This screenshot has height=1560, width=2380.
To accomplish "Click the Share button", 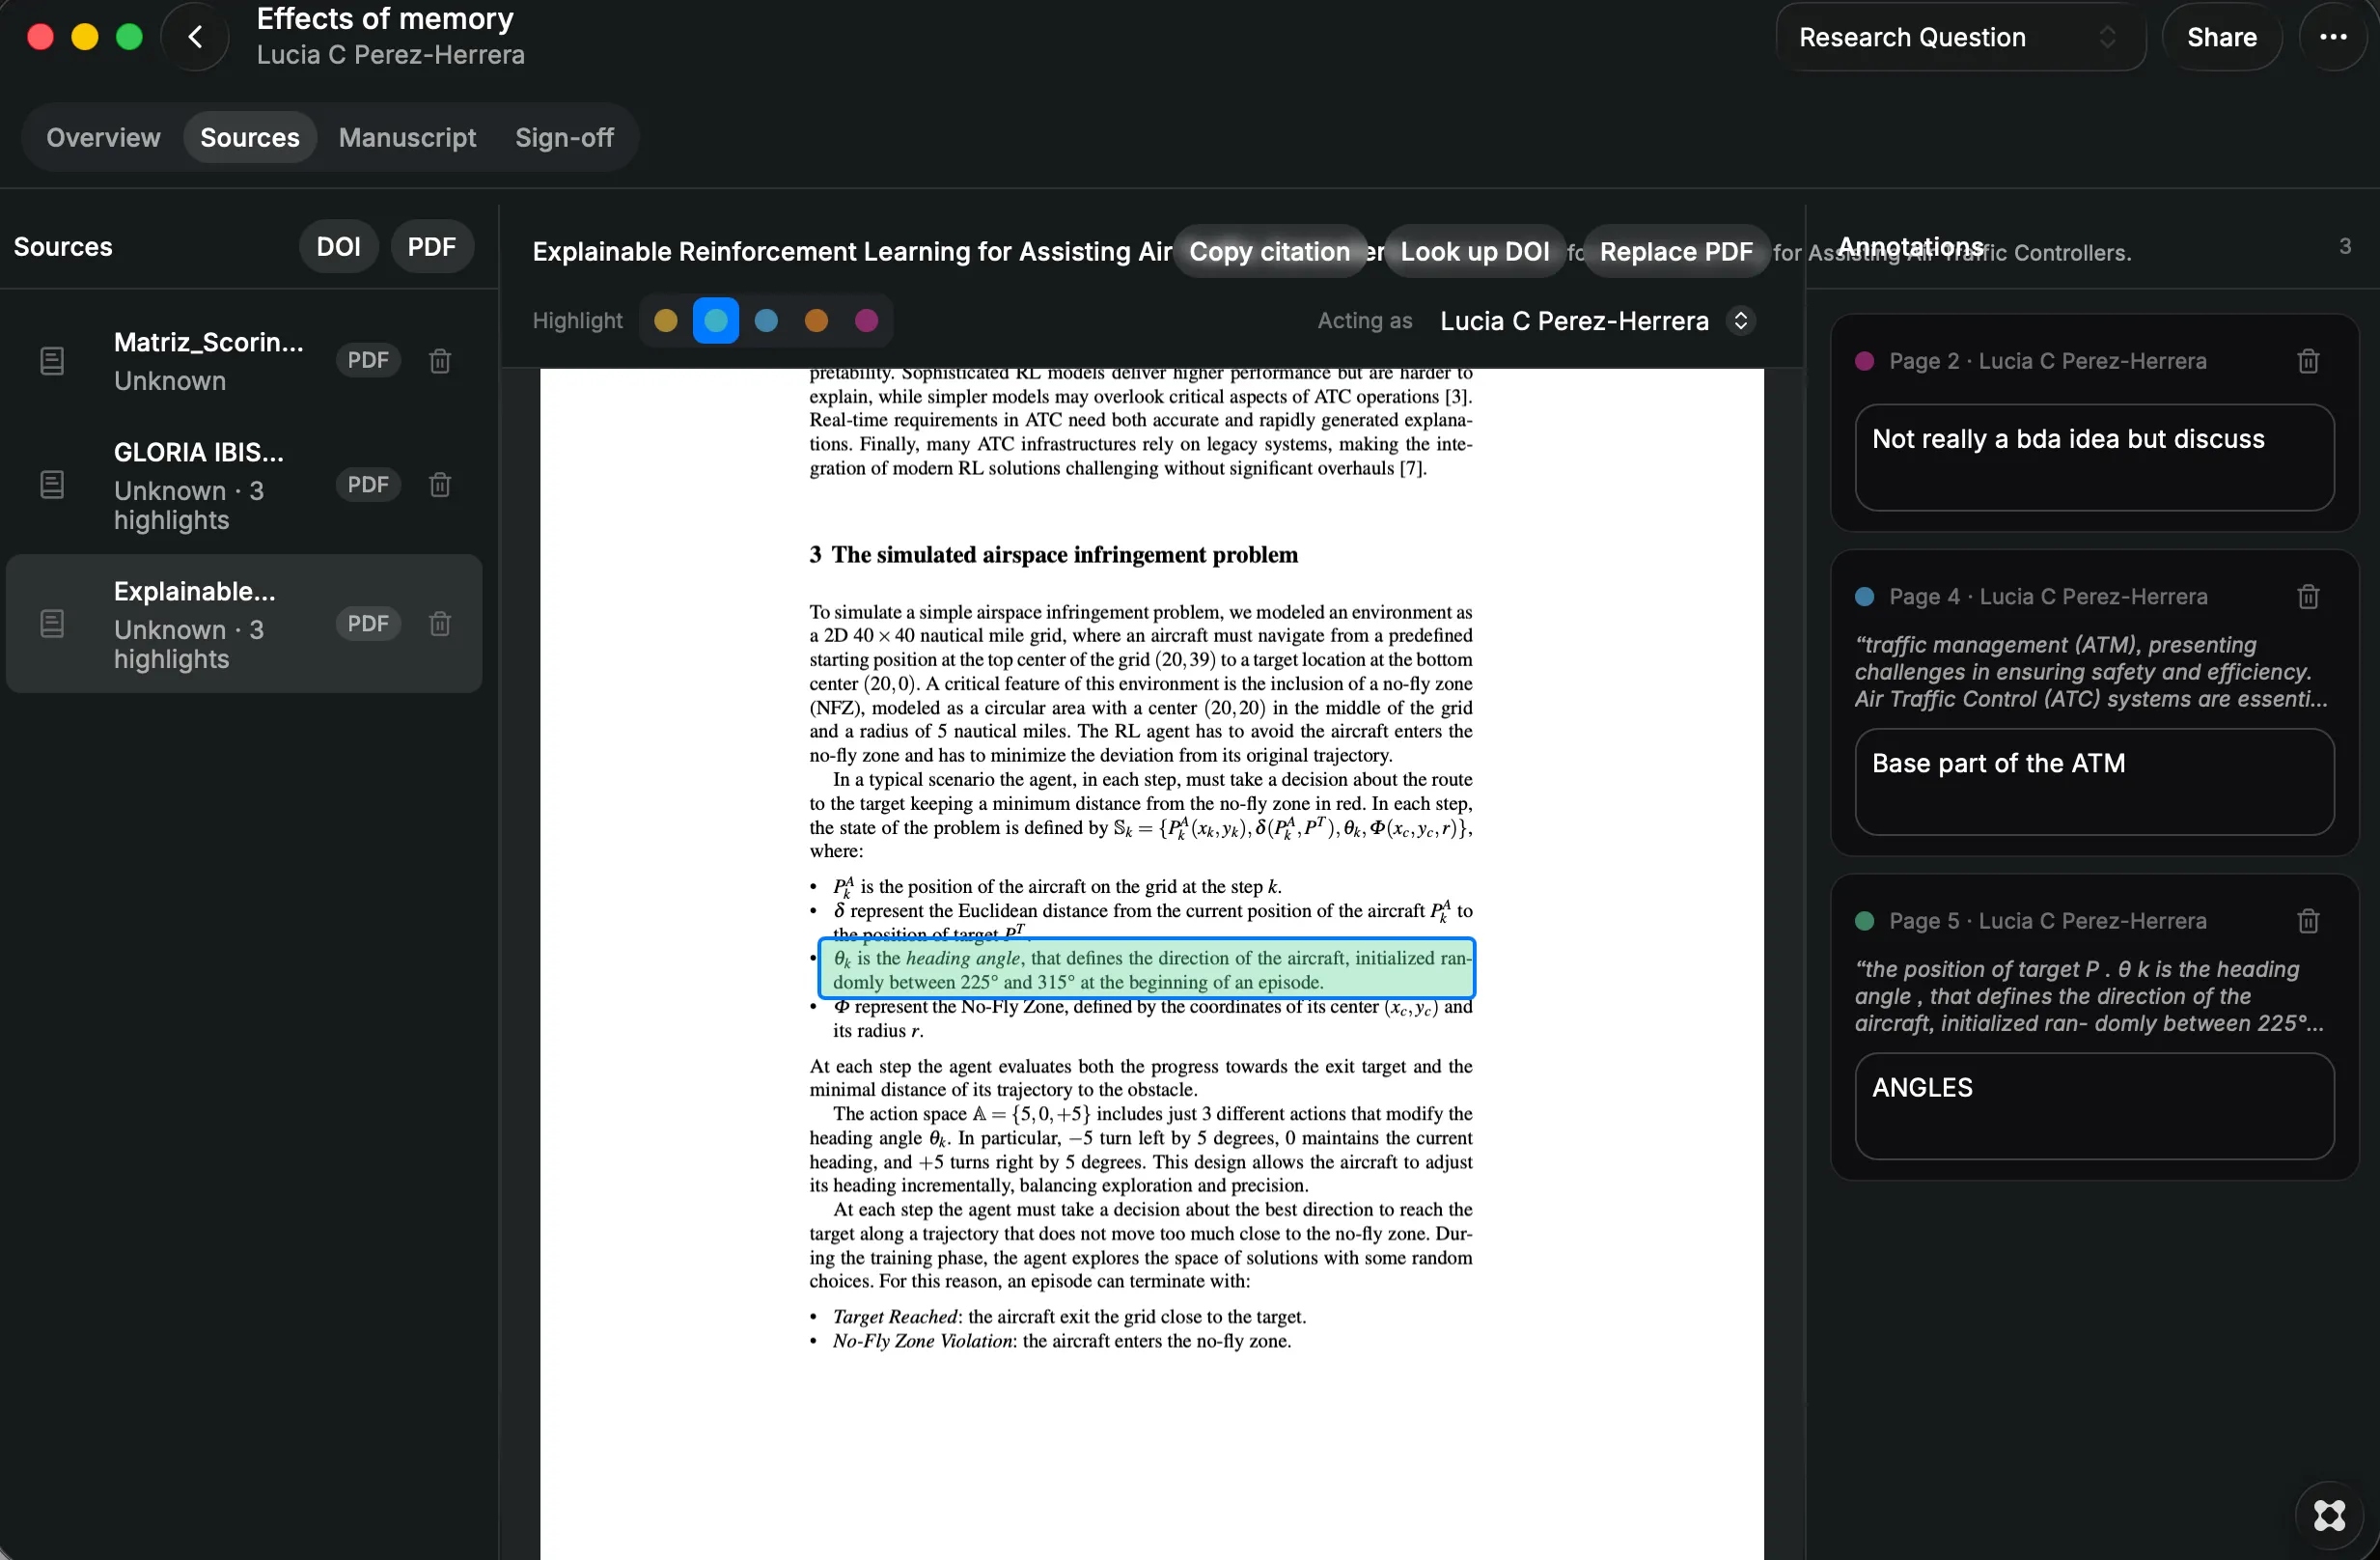I will click(2221, 37).
